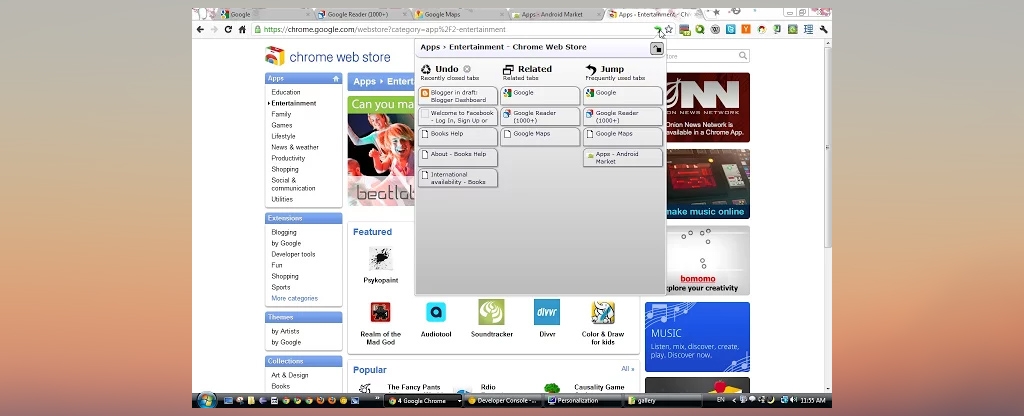
Task: Open More categories link under Extensions
Action: [x=295, y=298]
